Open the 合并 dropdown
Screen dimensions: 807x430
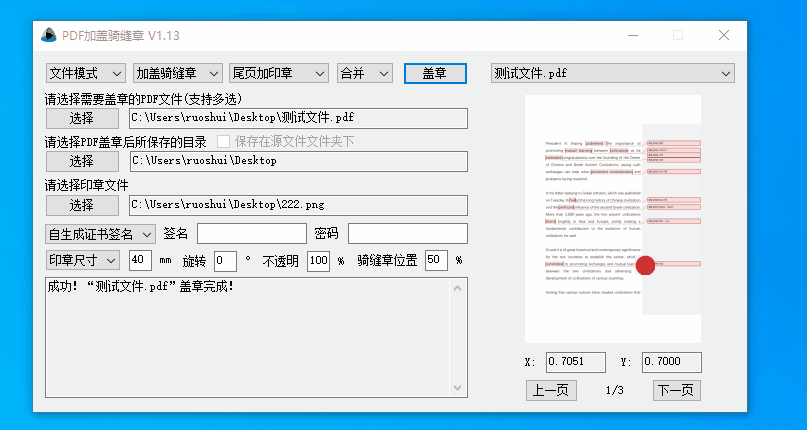(x=365, y=73)
